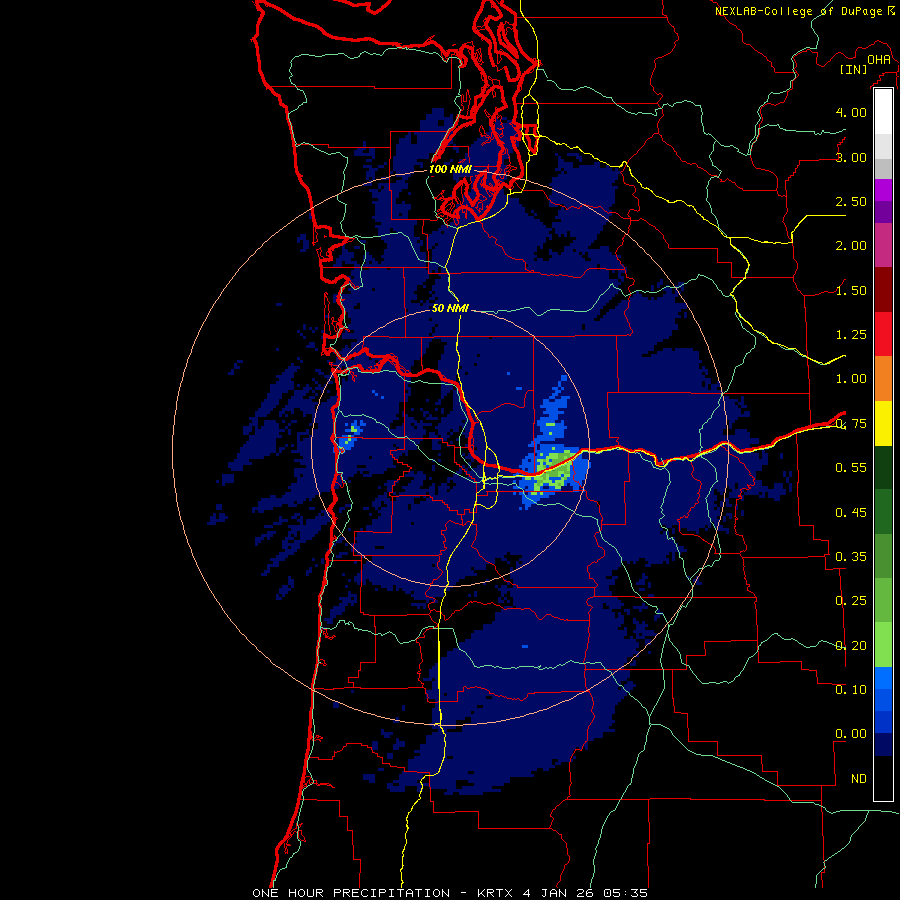The width and height of the screenshot is (900, 900).
Task: Select the [IN] units label
Action: point(854,69)
